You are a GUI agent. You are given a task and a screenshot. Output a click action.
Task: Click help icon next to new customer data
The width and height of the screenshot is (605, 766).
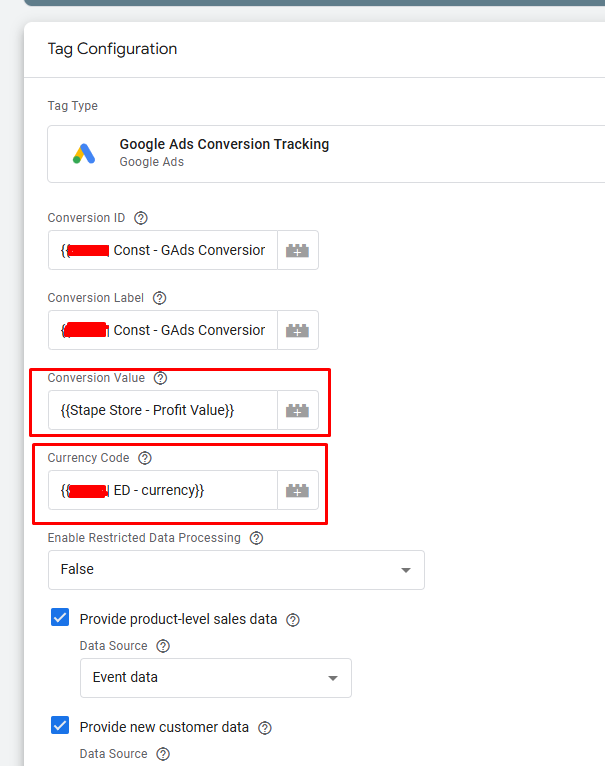(264, 728)
